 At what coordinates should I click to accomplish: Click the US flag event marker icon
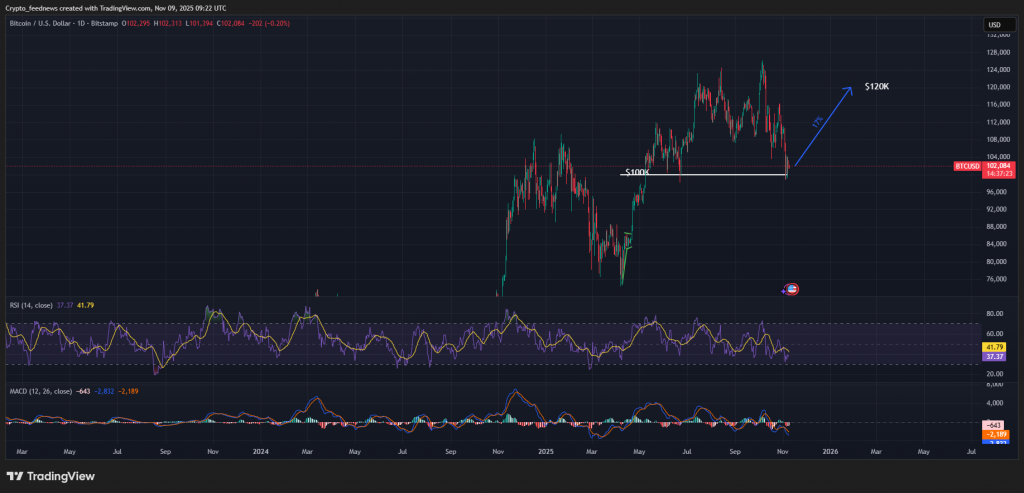pos(792,289)
